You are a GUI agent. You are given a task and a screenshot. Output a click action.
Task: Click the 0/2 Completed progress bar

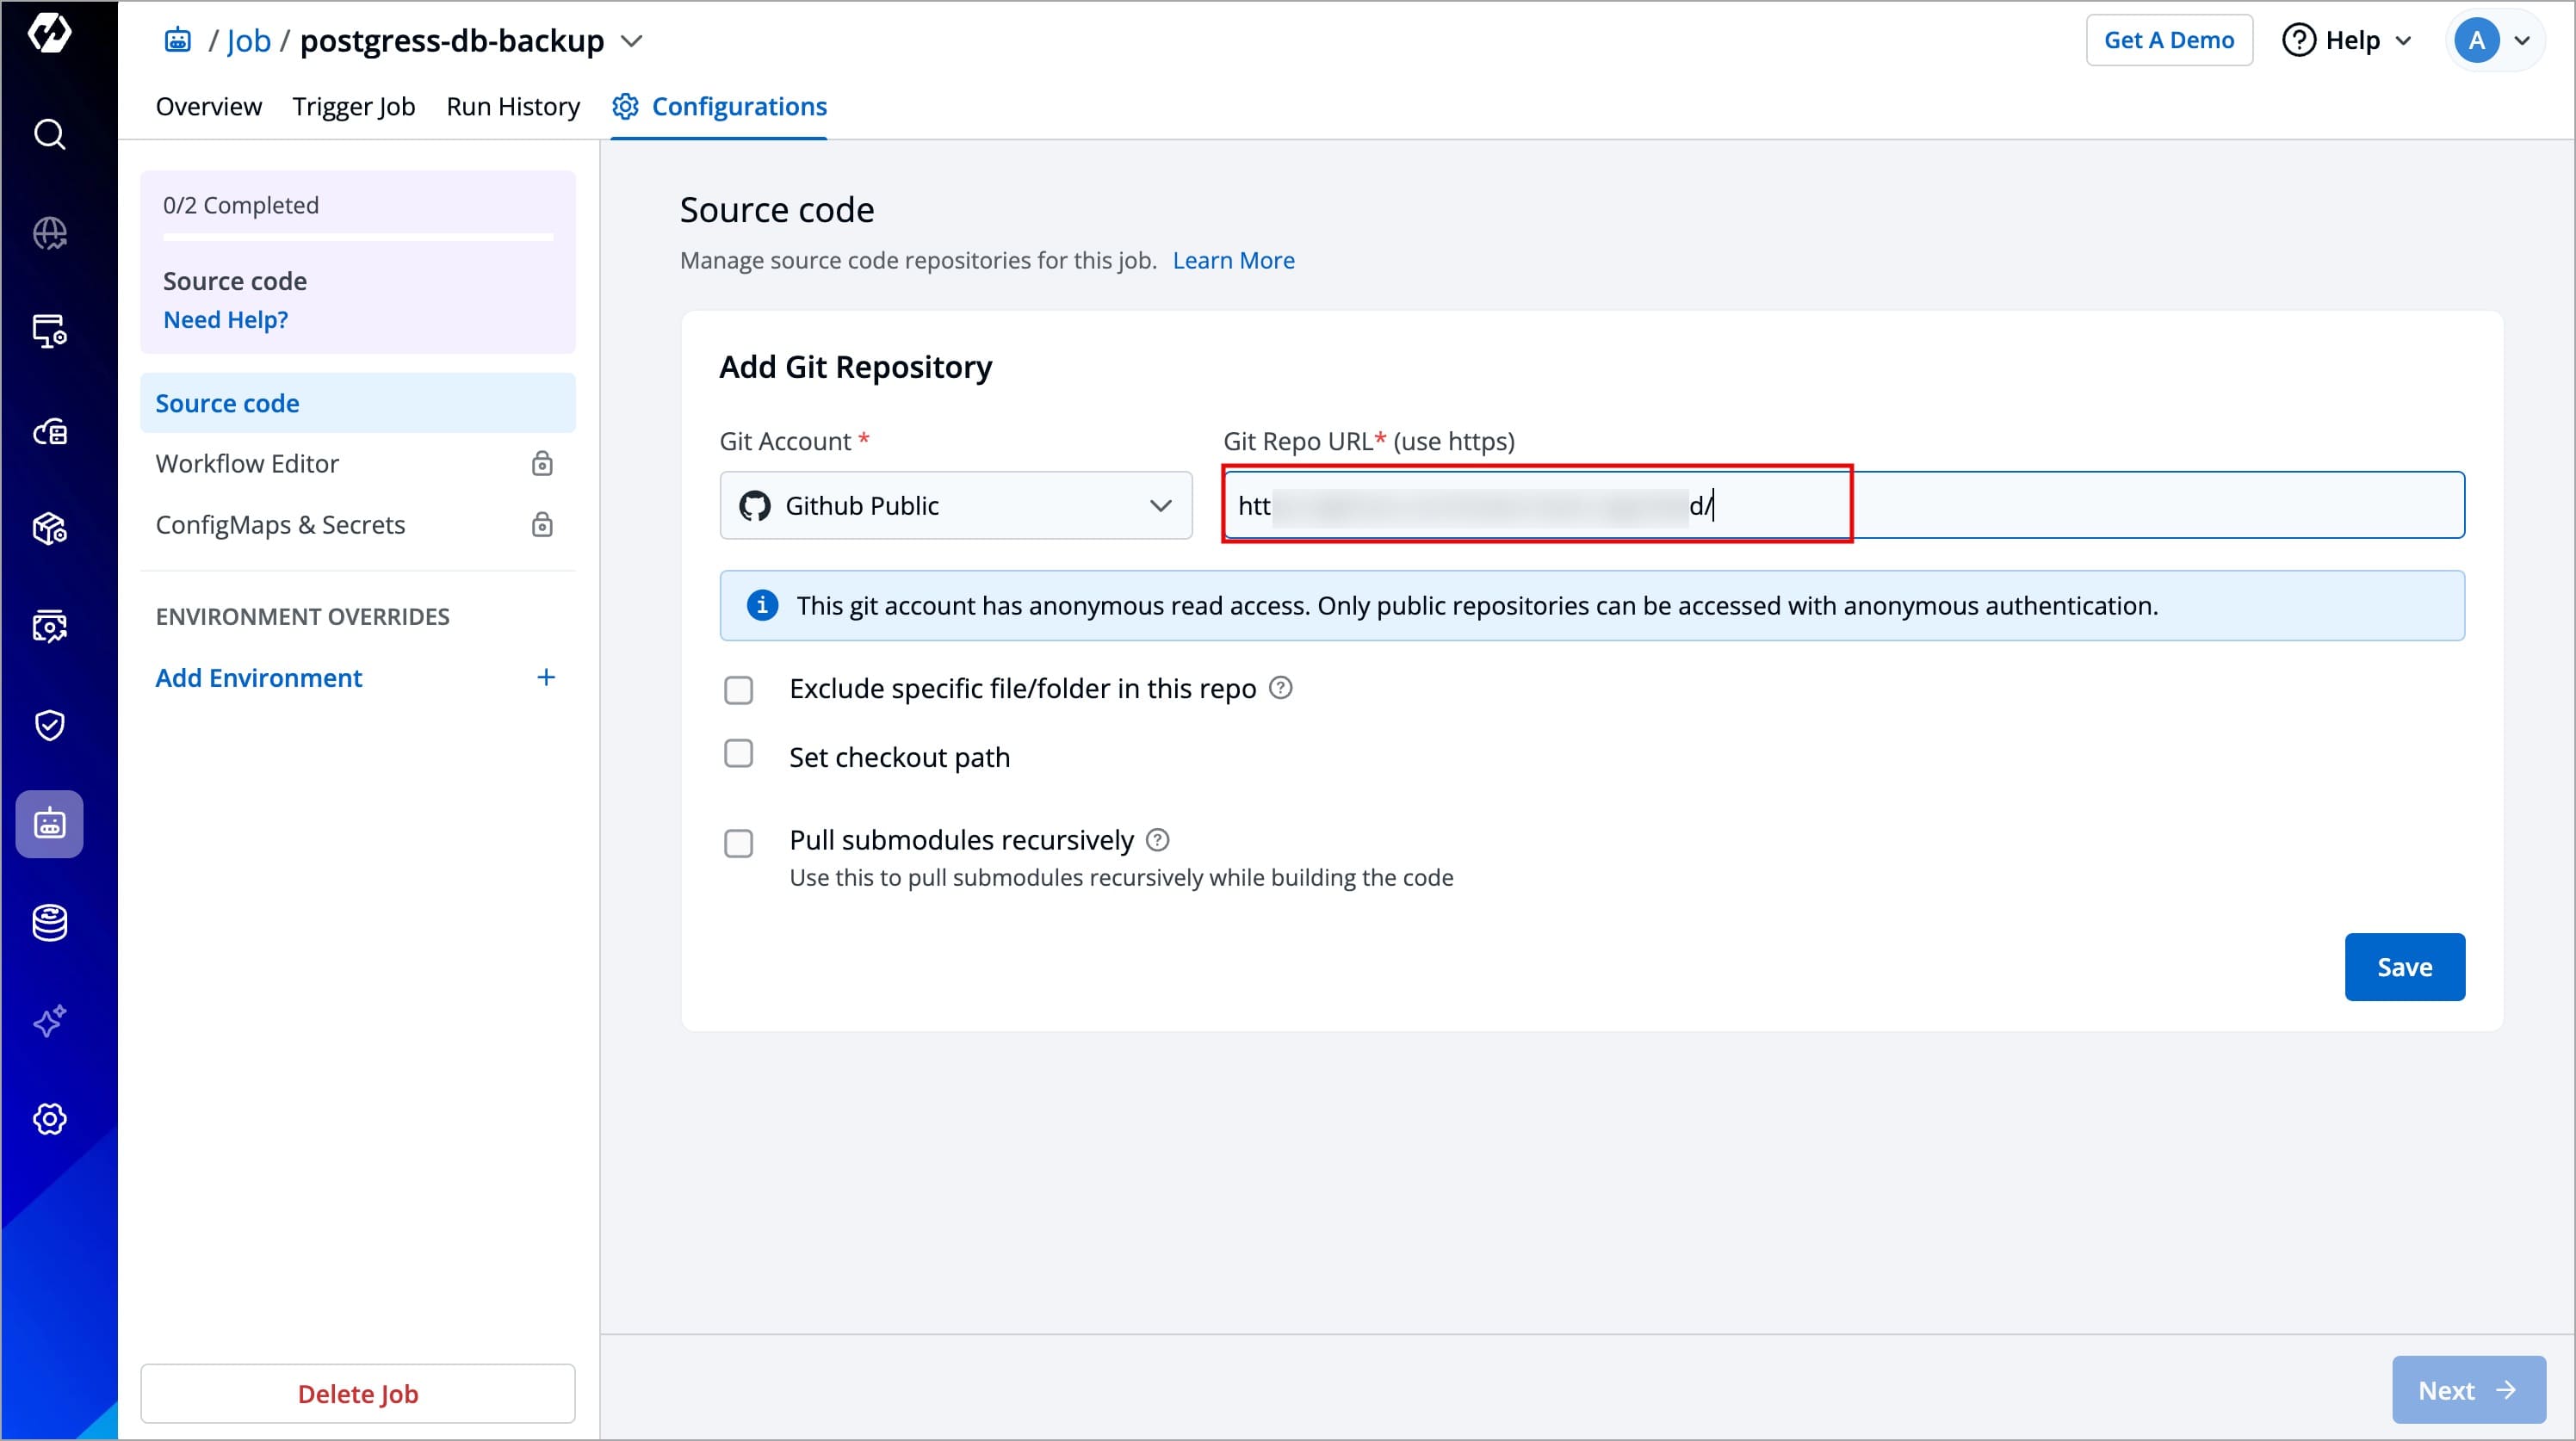coord(357,237)
